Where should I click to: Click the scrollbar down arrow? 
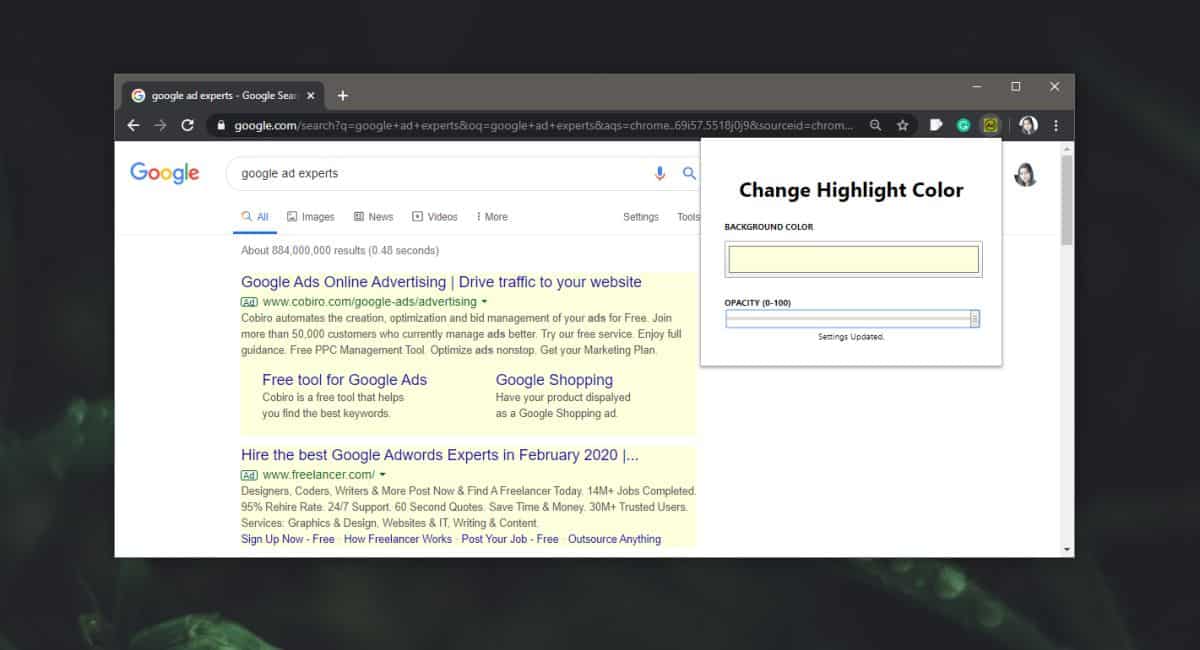pyautogui.click(x=1067, y=549)
